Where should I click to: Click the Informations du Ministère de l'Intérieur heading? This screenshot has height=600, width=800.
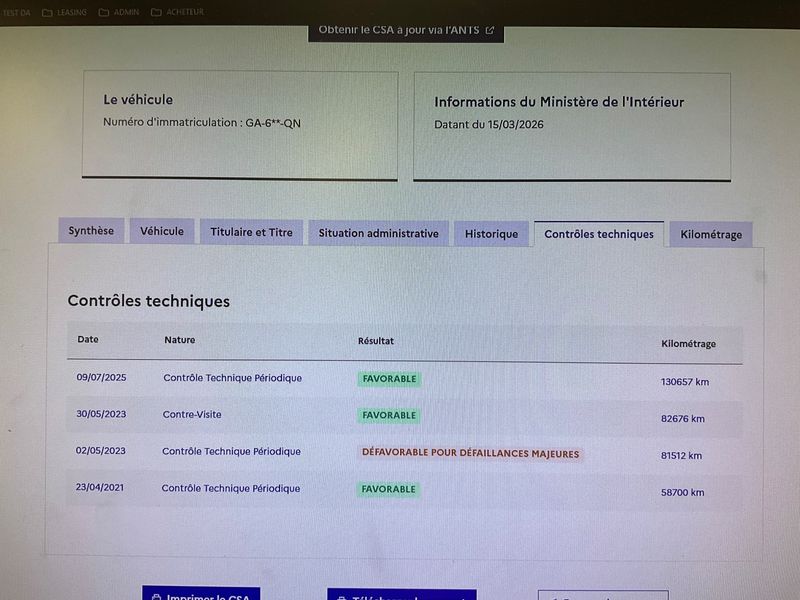point(559,102)
